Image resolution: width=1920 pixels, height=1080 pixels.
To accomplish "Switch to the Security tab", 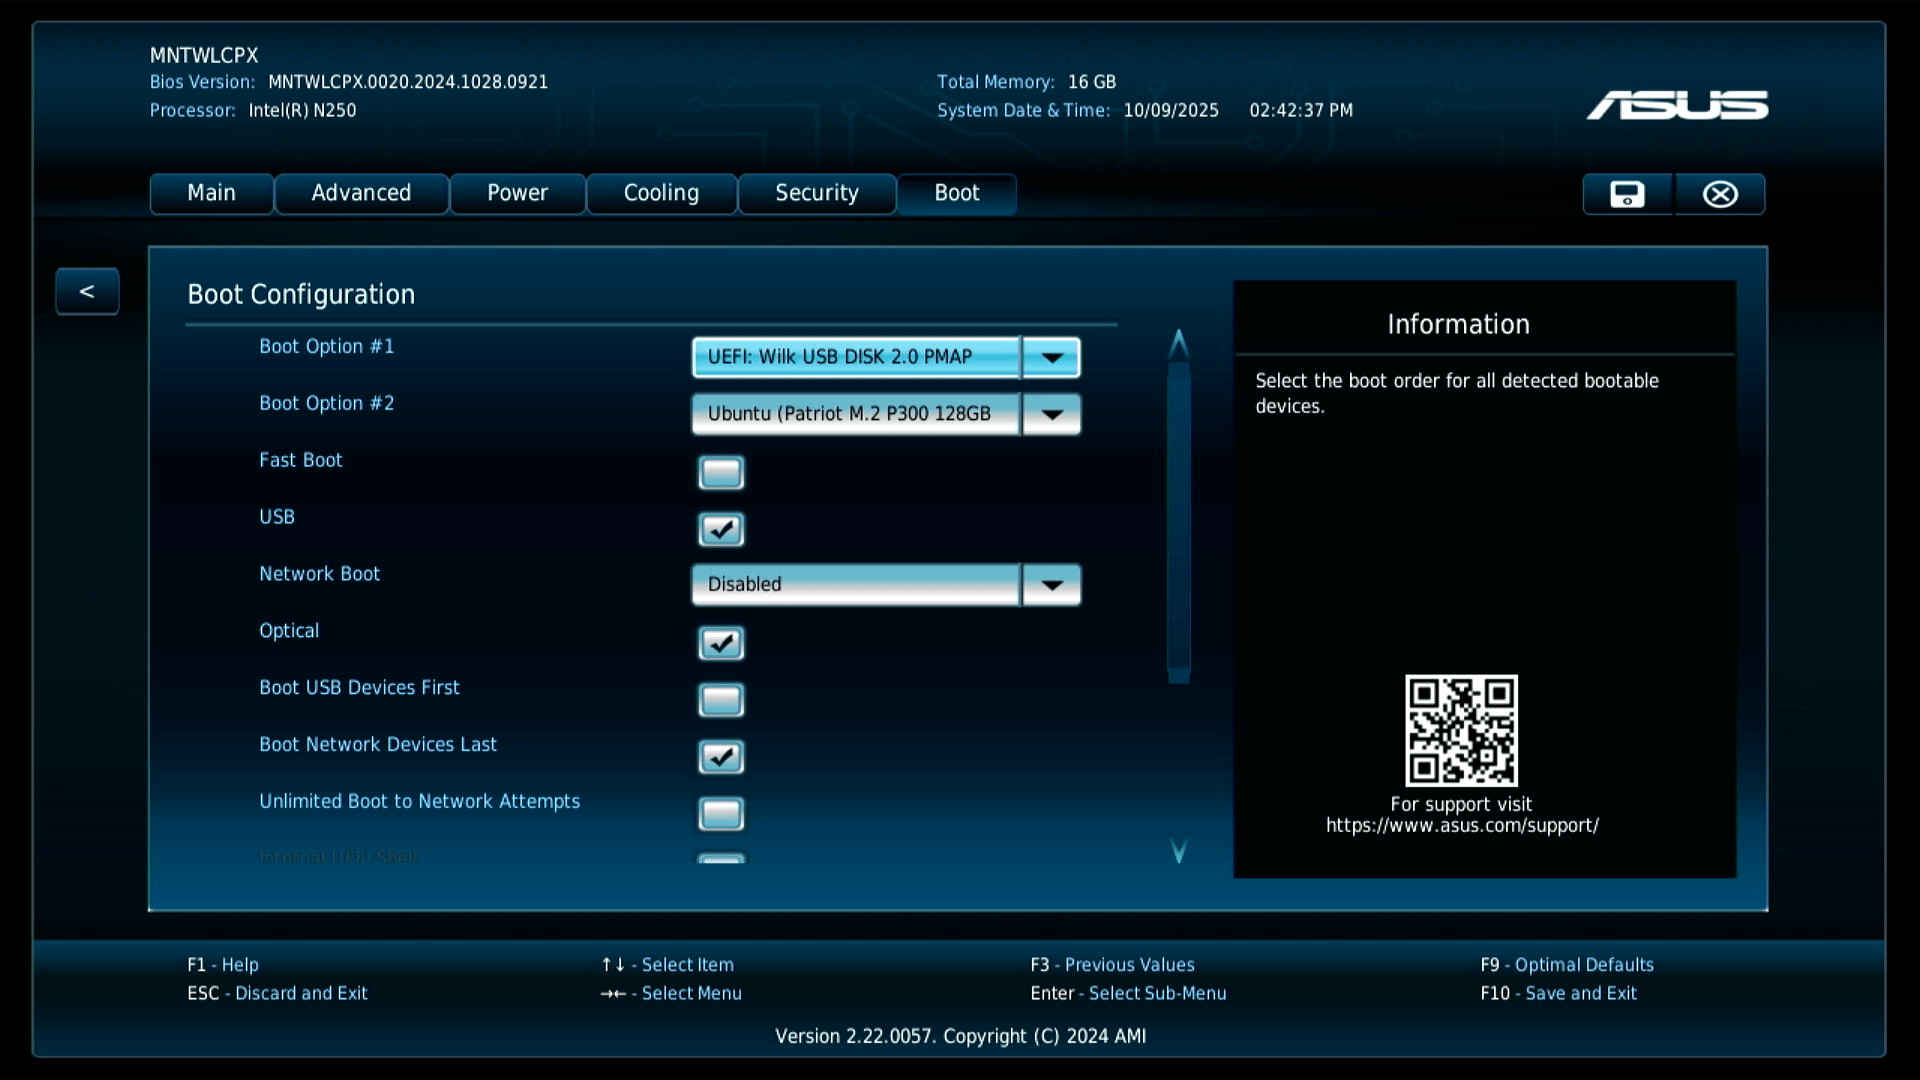I will 816,193.
